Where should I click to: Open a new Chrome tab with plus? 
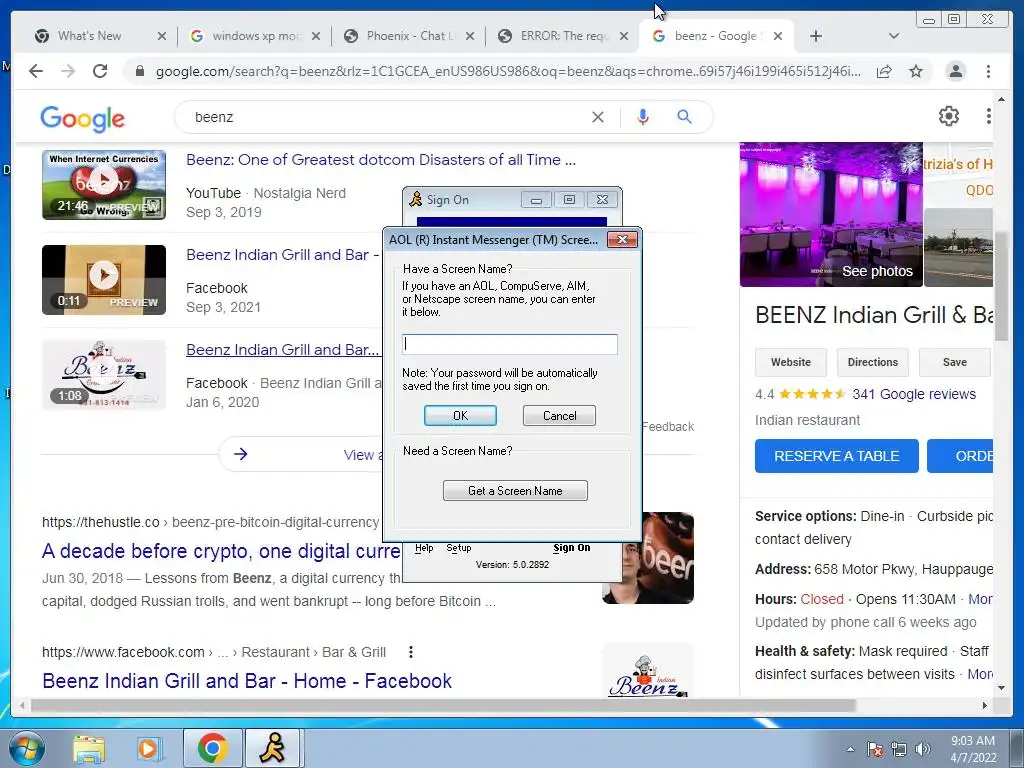coord(816,36)
